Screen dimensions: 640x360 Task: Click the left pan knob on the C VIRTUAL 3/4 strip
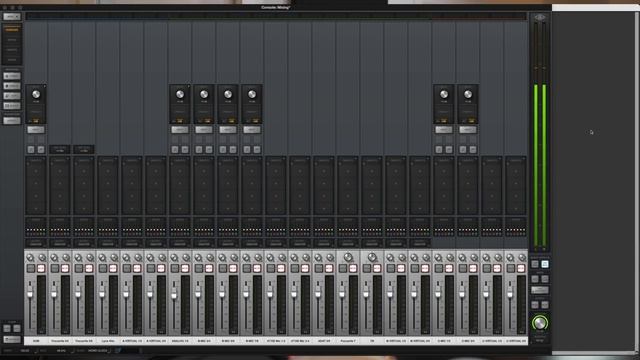coord(510,258)
